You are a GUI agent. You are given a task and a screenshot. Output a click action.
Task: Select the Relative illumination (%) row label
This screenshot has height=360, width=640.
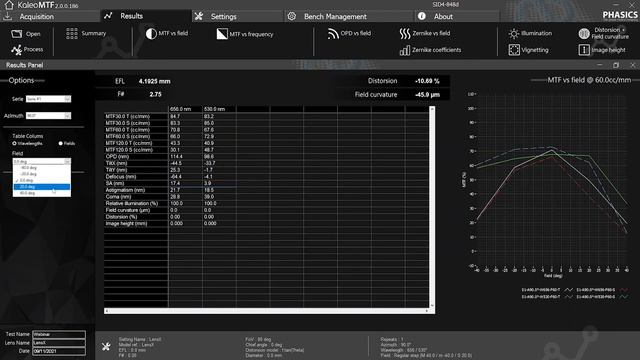pos(131,204)
